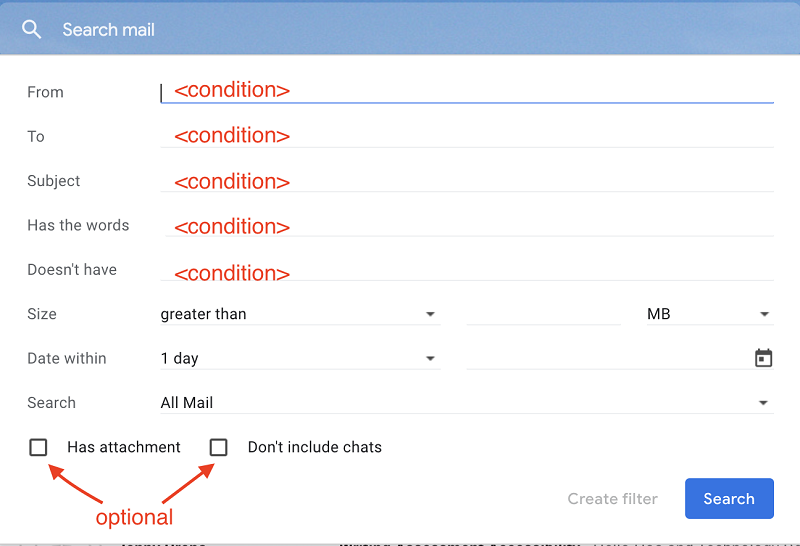Click into the To input field
The width and height of the screenshot is (800, 546).
click(467, 136)
